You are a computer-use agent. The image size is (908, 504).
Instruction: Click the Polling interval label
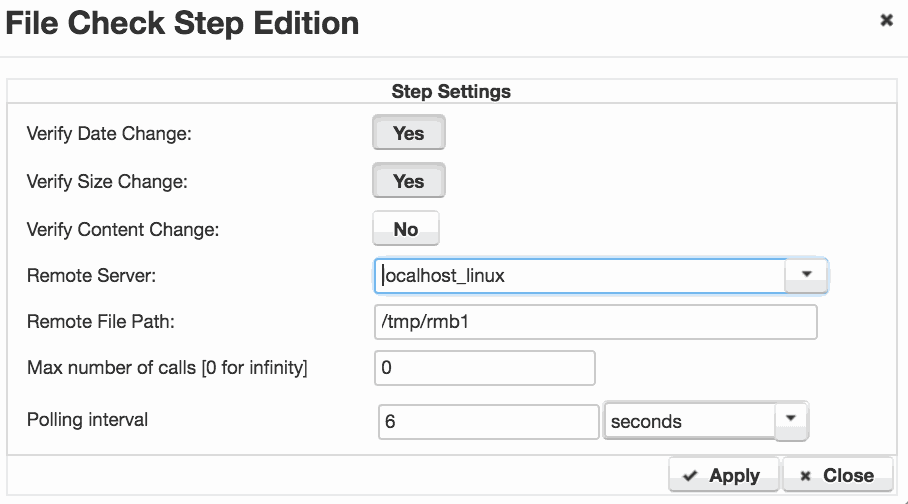pyautogui.click(x=87, y=419)
